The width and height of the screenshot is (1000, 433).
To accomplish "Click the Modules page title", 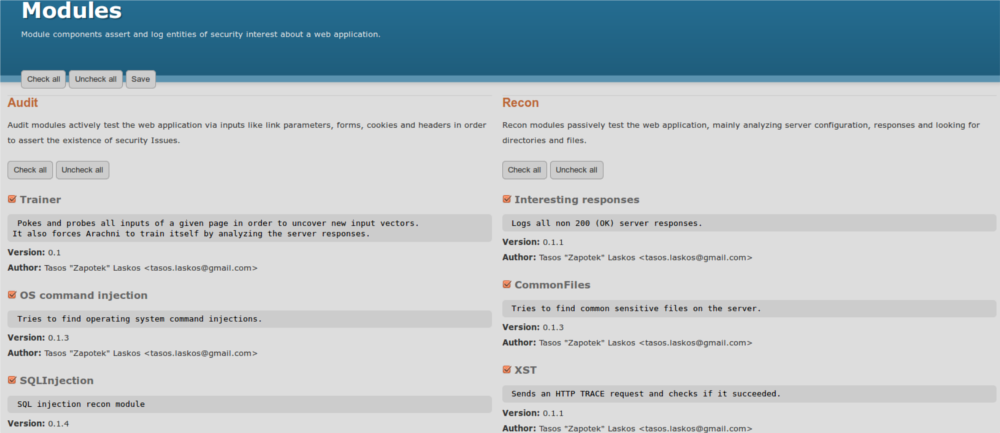I will tap(71, 12).
